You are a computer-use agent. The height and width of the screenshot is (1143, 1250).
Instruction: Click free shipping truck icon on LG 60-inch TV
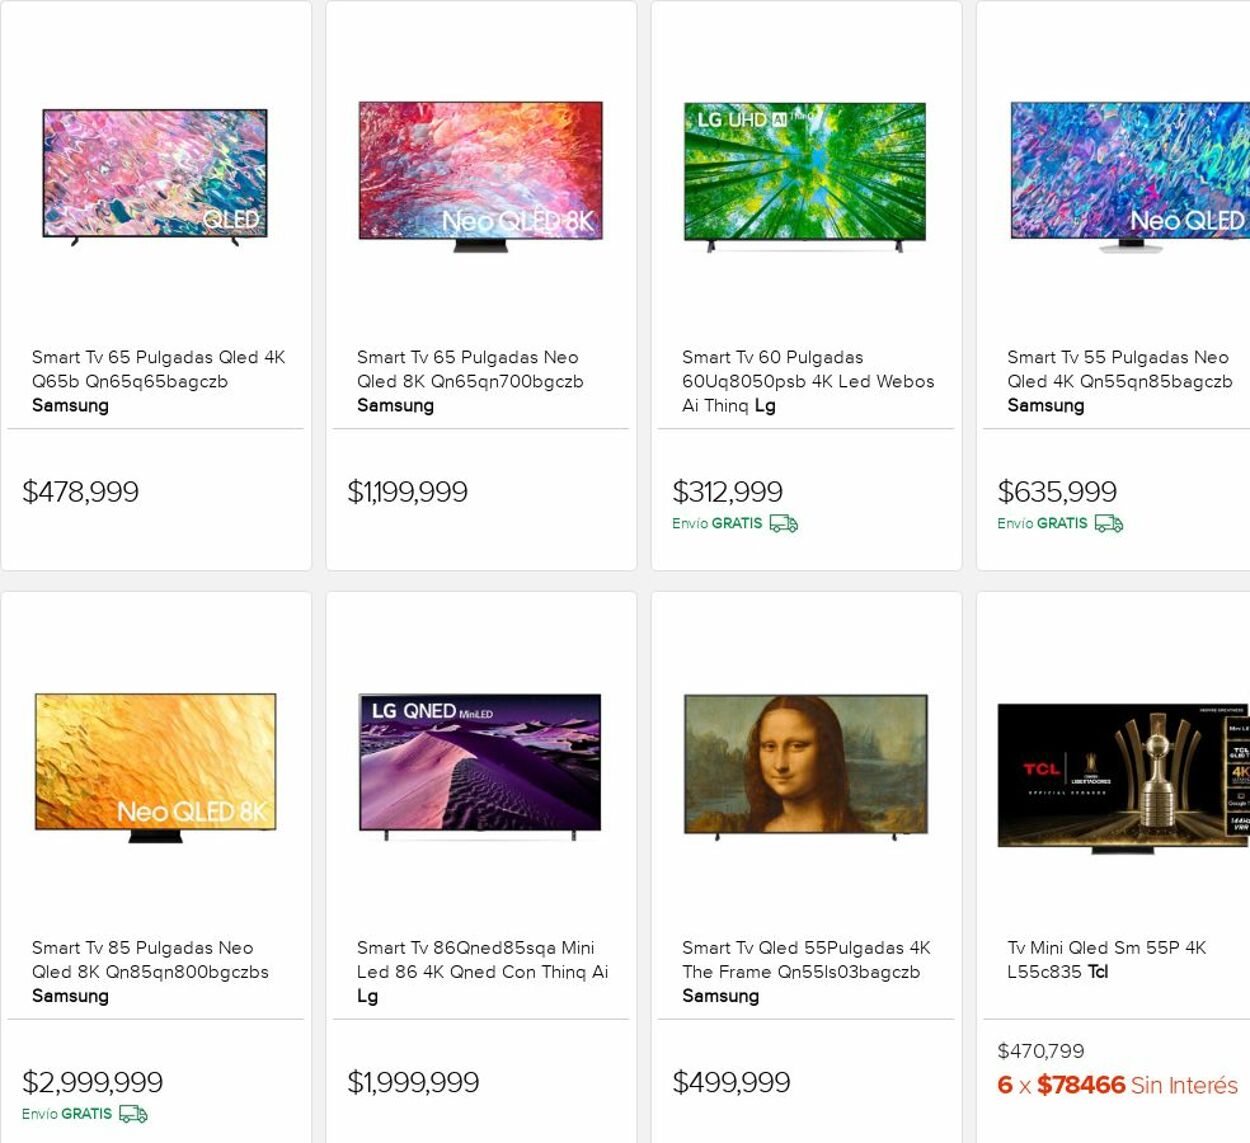(783, 524)
